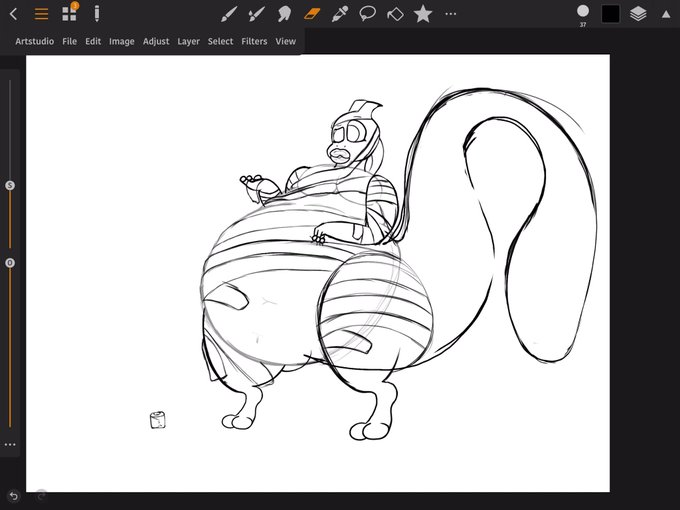Open brush size preview circle
The height and width of the screenshot is (510, 680).
(583, 11)
